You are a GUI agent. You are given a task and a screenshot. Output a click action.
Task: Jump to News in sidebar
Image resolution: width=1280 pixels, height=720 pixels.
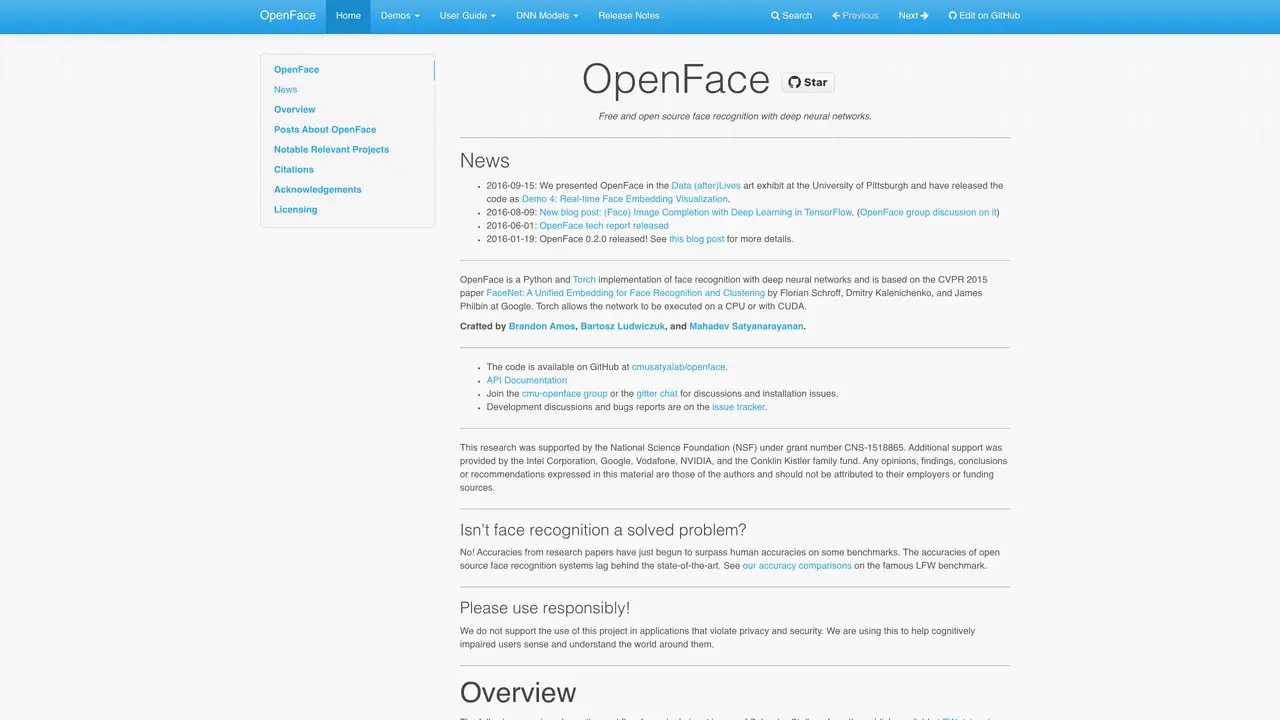(286, 90)
